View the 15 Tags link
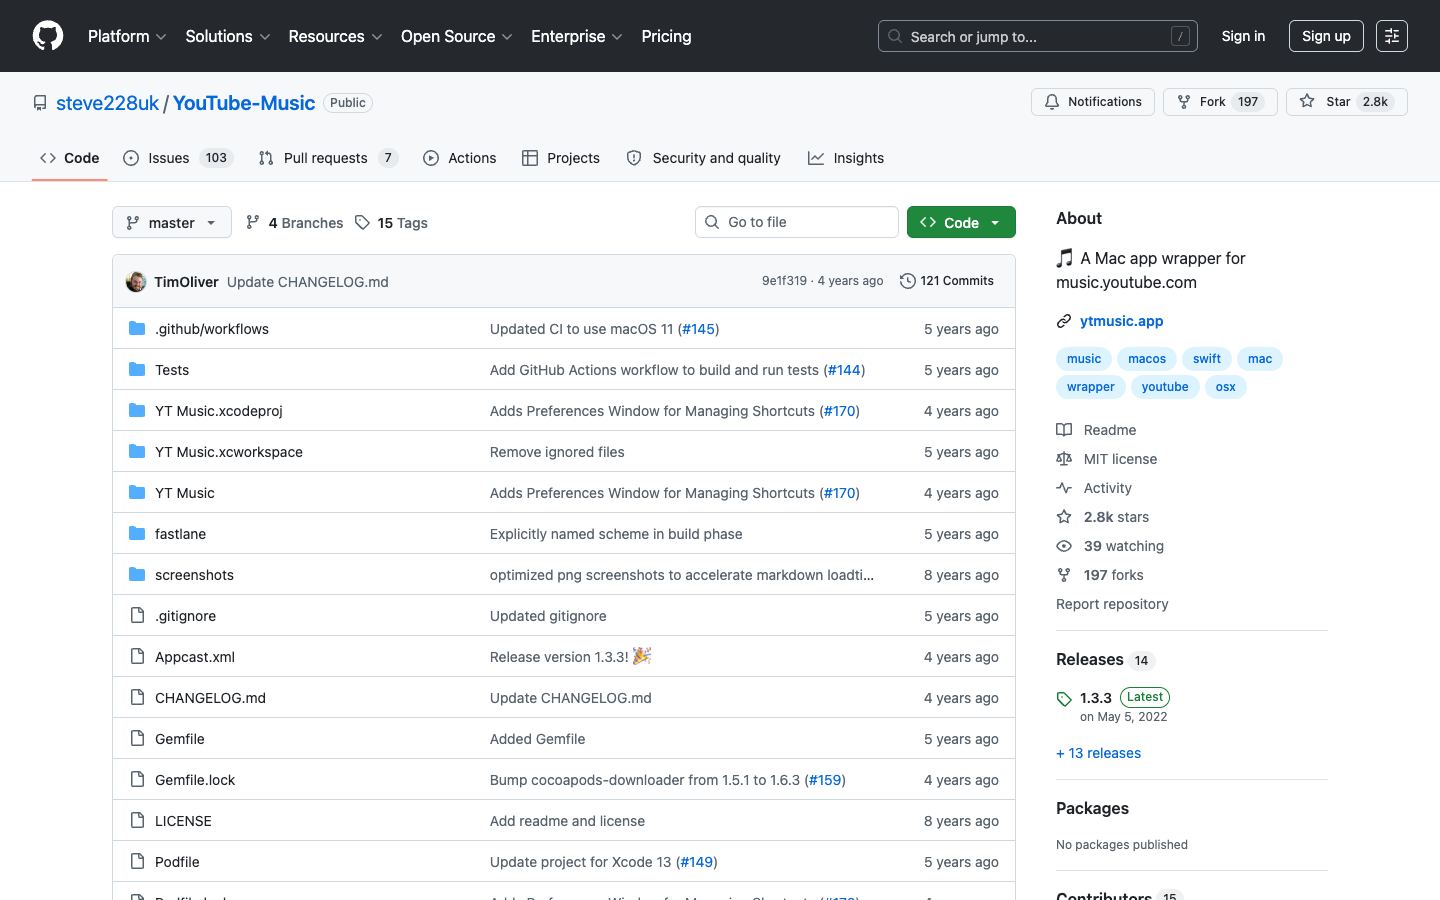Viewport: 1440px width, 900px height. (391, 223)
